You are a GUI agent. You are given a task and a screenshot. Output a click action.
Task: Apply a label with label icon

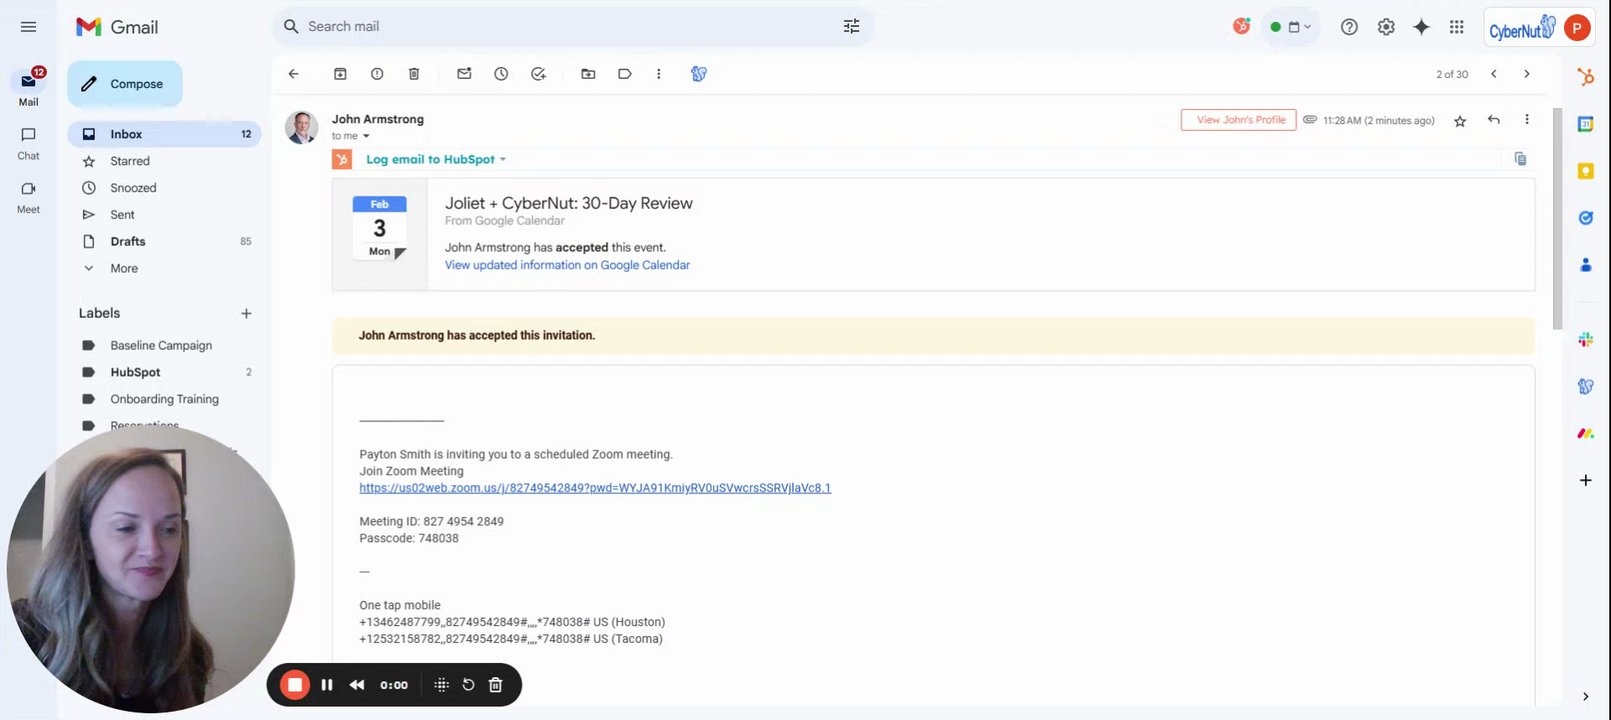(x=625, y=74)
